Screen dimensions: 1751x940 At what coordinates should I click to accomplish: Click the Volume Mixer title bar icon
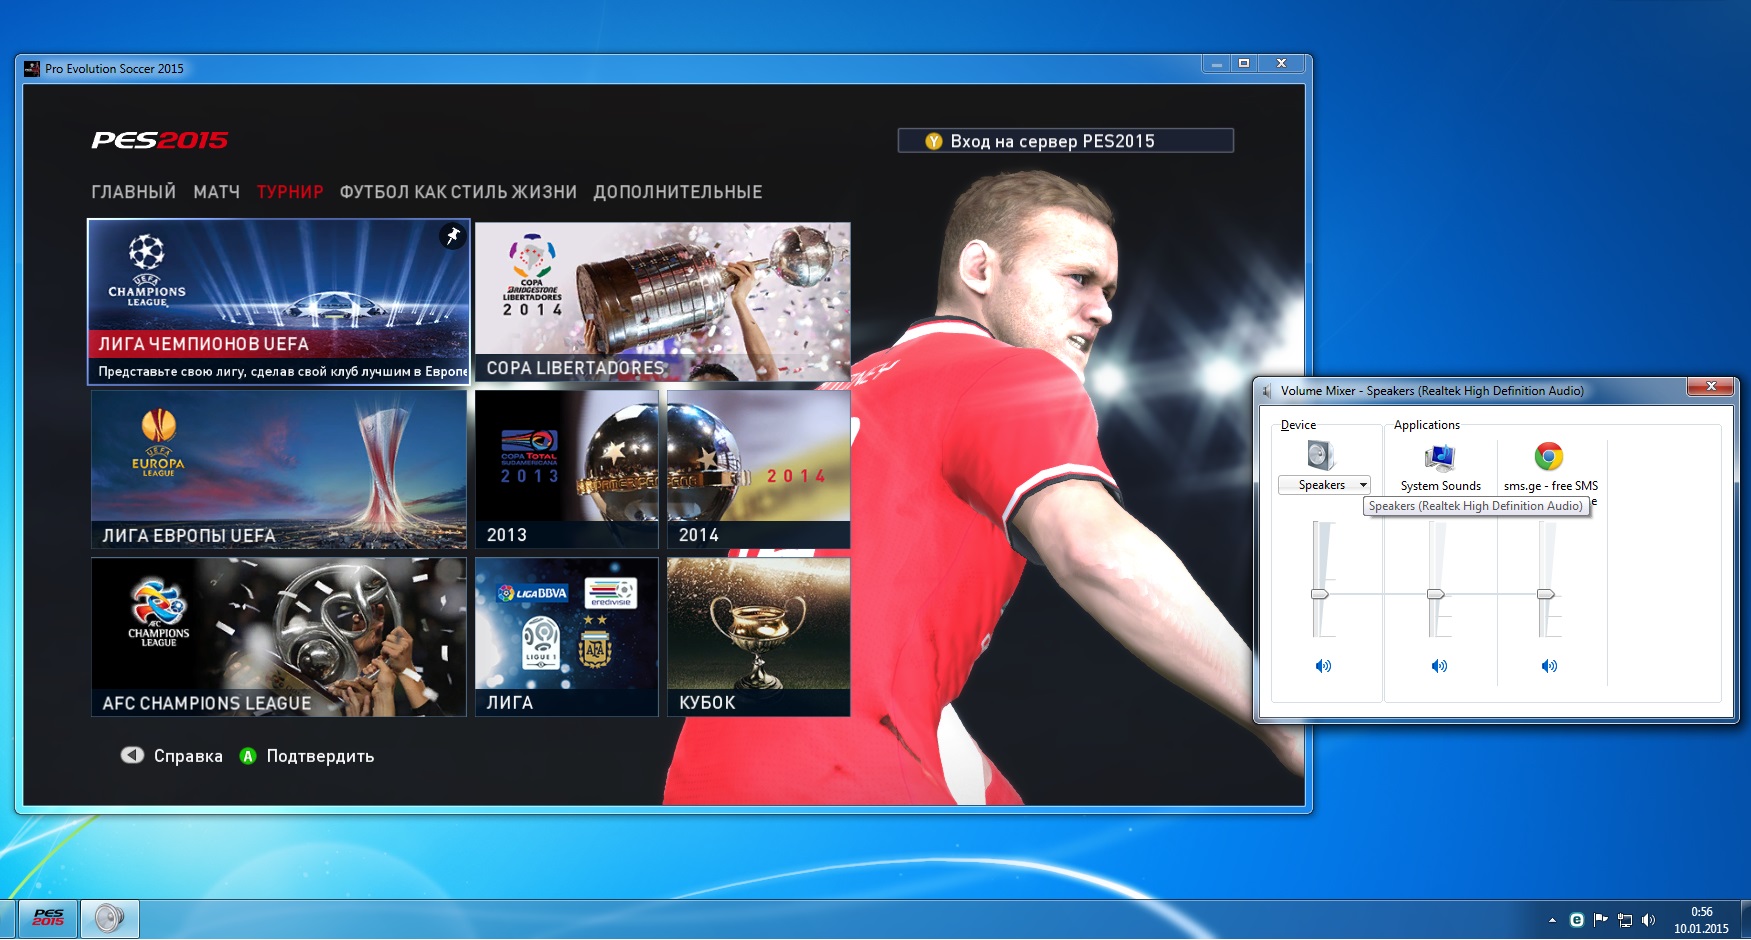coord(1268,391)
